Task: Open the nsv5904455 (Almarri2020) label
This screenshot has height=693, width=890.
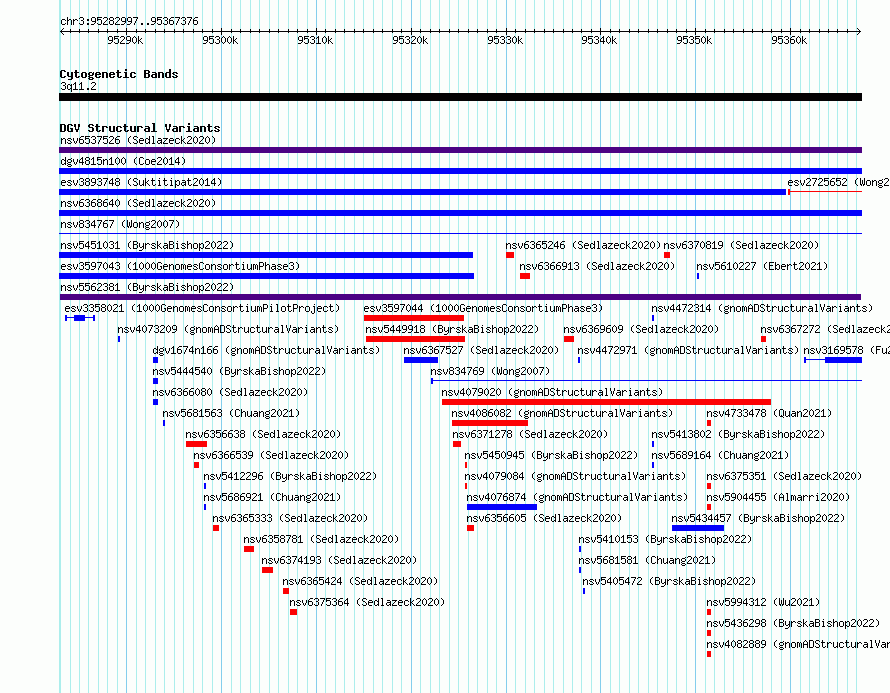Action: pos(778,497)
